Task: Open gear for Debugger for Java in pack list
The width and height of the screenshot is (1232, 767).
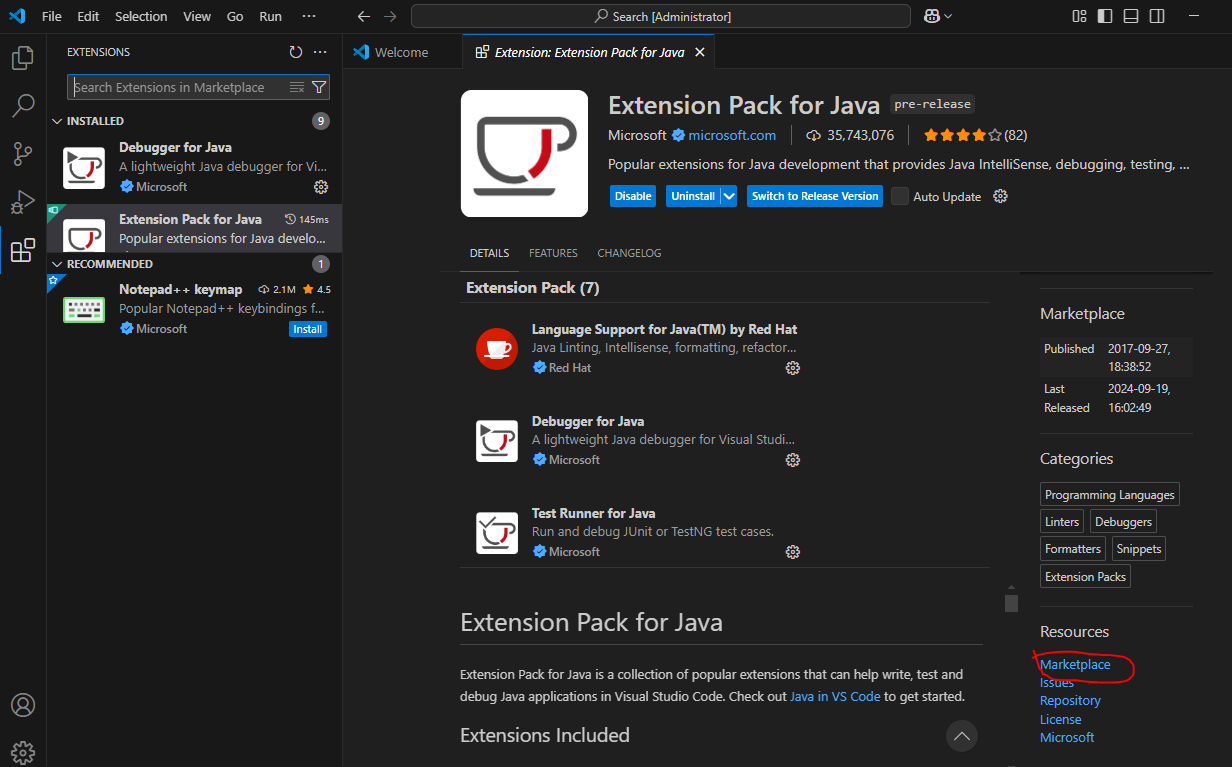Action: (793, 460)
